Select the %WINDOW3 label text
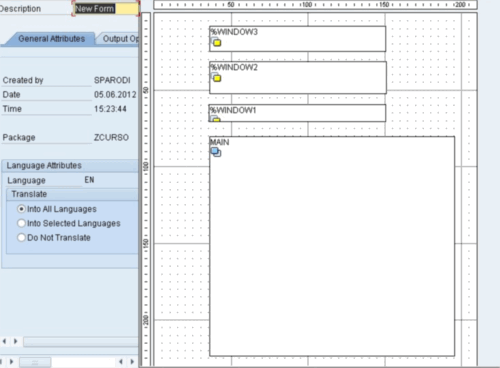This screenshot has height=368, width=500. (x=234, y=32)
